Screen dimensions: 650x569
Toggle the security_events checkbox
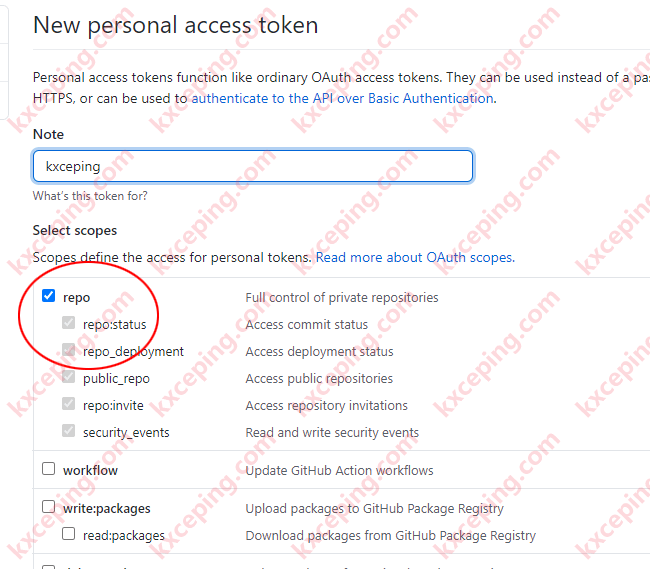click(x=68, y=431)
